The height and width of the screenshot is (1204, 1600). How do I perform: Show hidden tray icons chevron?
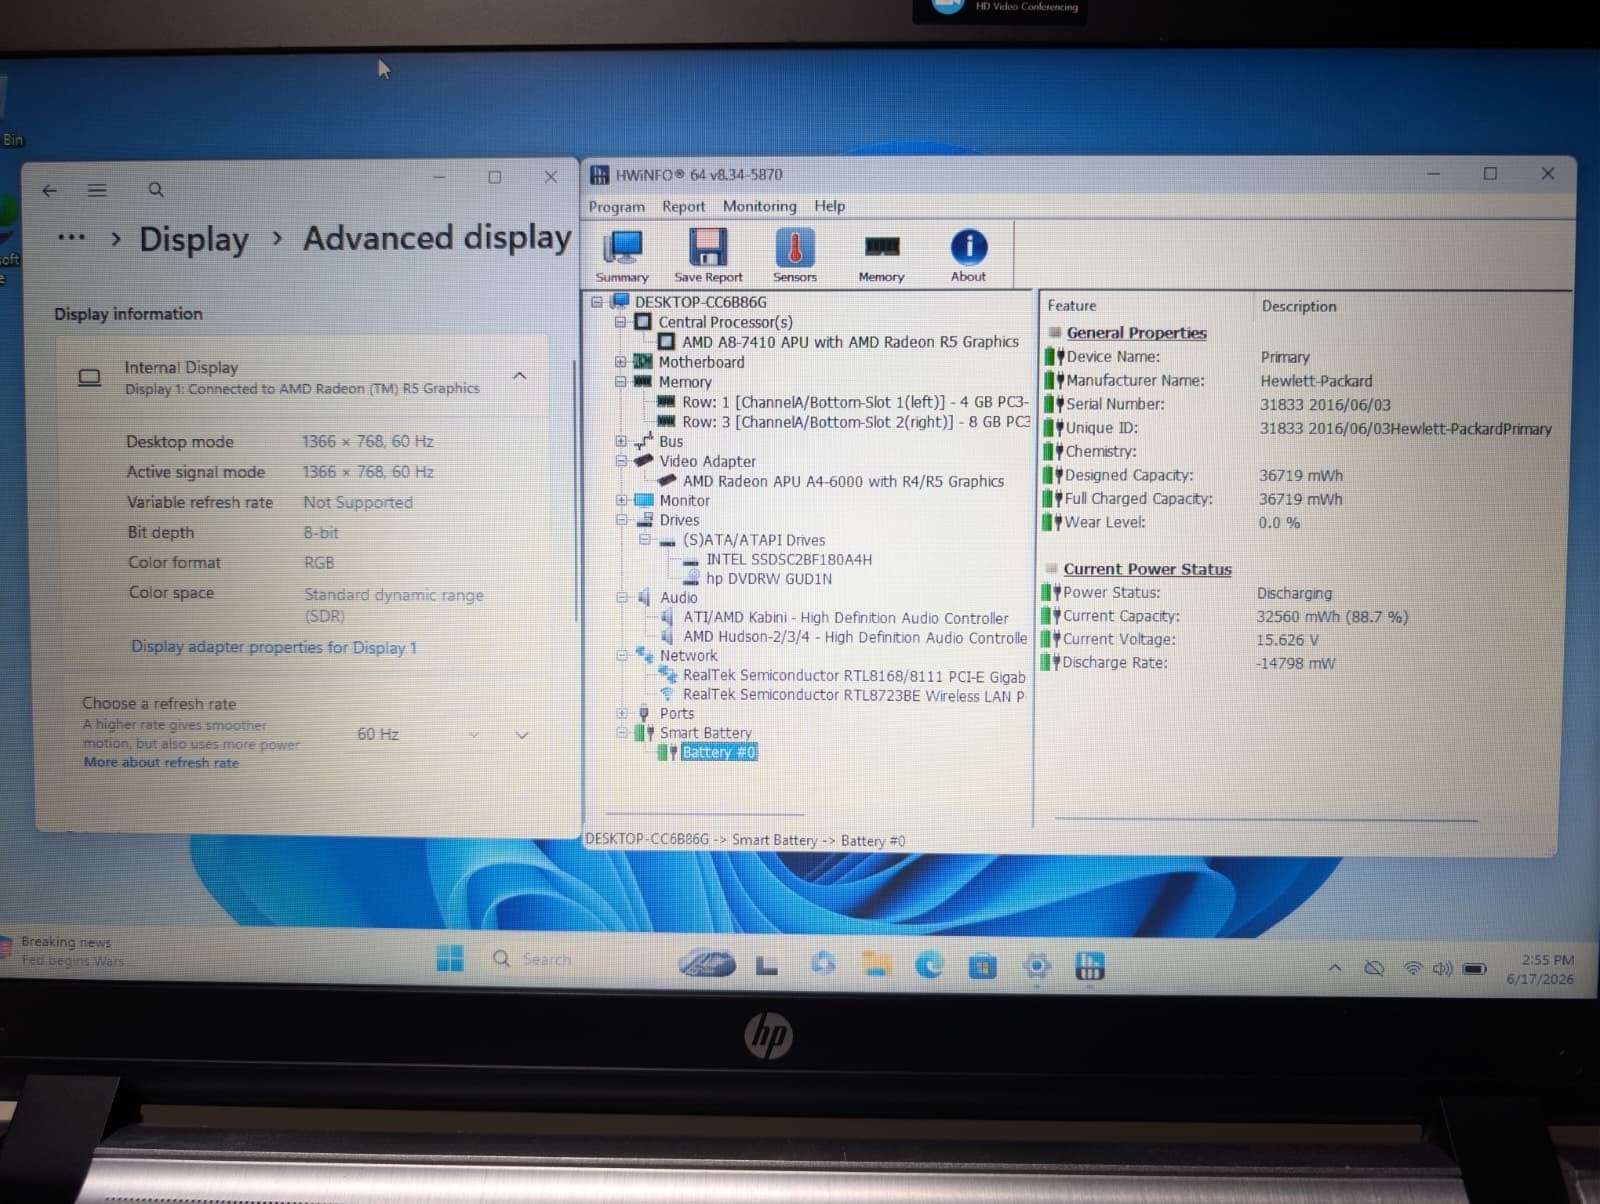click(1335, 967)
